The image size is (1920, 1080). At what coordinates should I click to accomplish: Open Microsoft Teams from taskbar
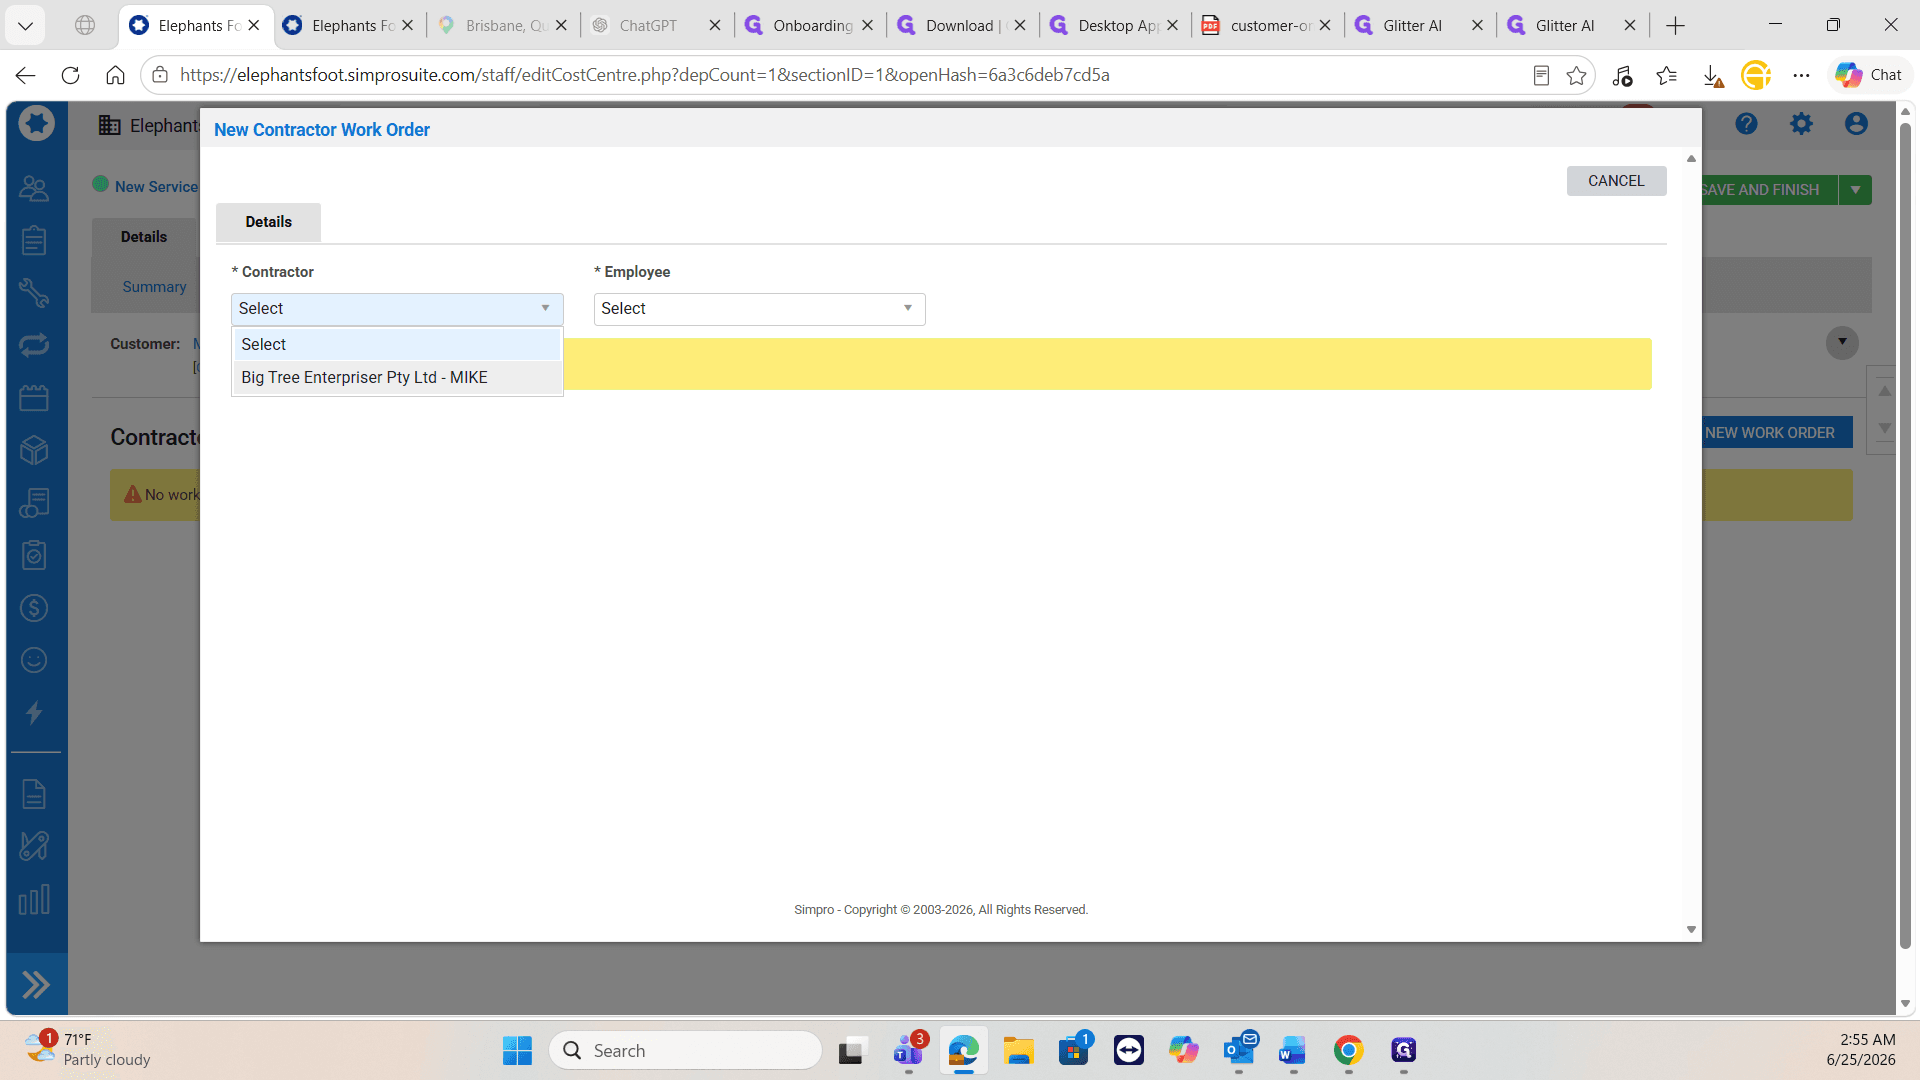click(908, 1051)
